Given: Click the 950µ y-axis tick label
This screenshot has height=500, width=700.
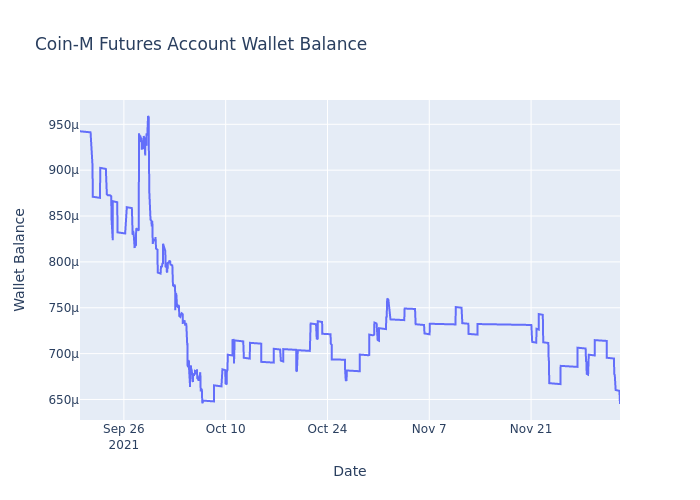Looking at the screenshot, I should pos(55,125).
